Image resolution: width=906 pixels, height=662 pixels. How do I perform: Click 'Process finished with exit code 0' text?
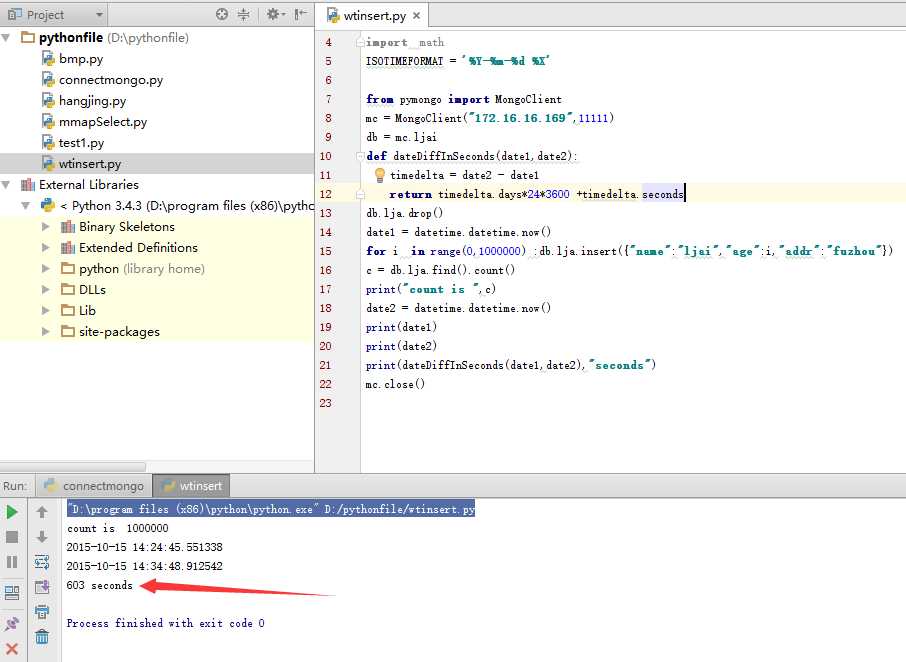[165, 623]
